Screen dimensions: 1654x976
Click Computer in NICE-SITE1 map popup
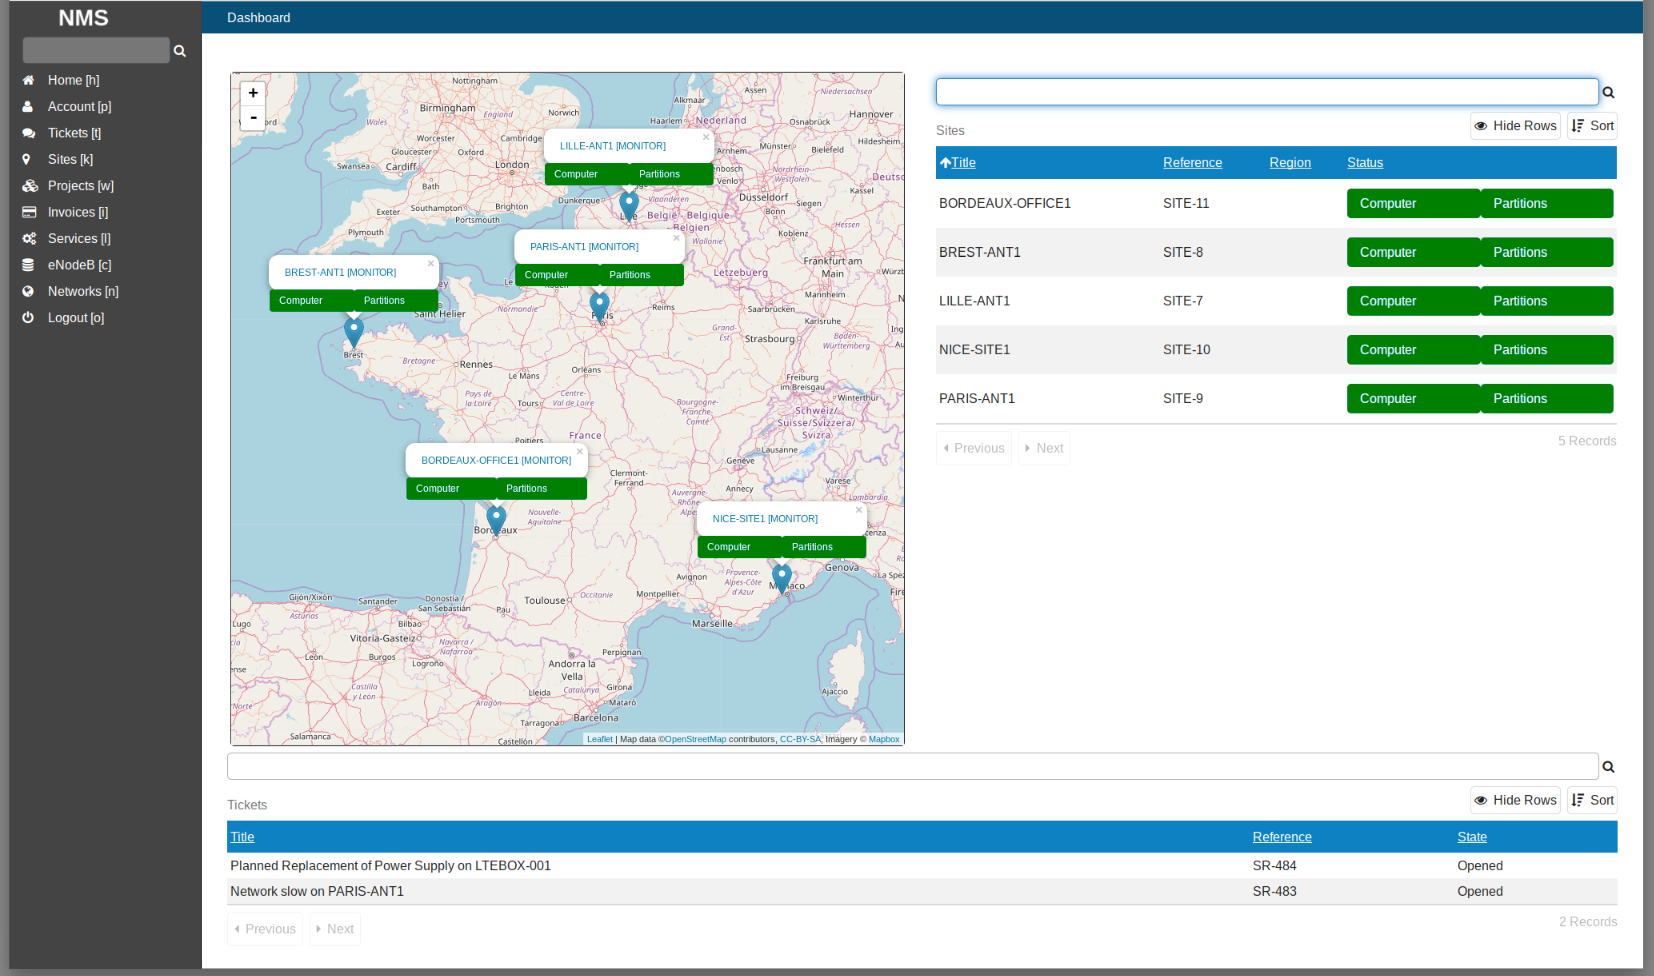(740, 547)
